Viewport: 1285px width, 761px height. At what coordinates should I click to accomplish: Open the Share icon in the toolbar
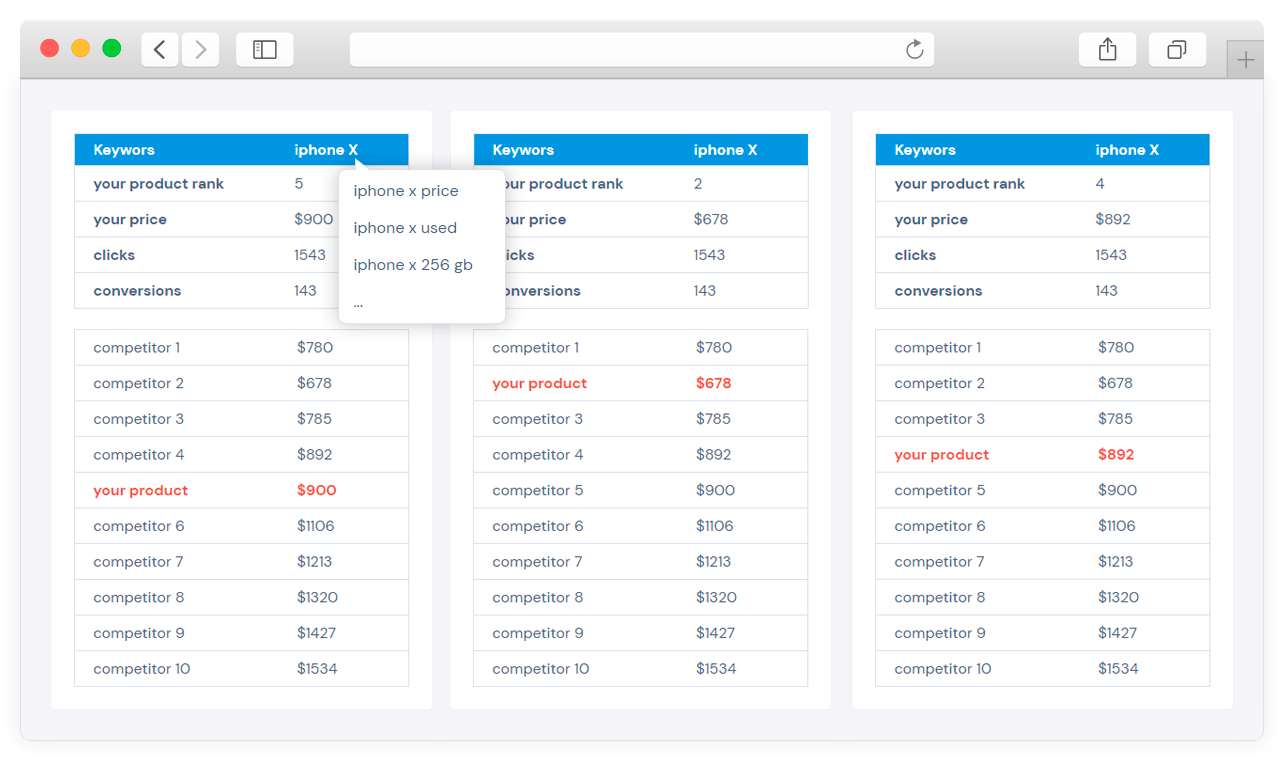tap(1107, 49)
